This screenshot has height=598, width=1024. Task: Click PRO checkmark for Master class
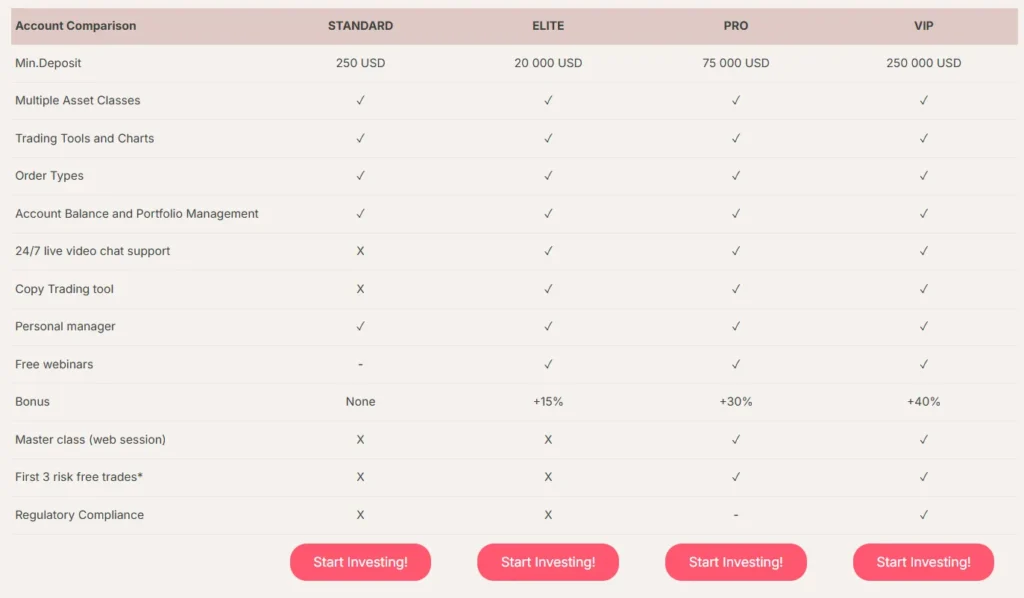tap(735, 439)
